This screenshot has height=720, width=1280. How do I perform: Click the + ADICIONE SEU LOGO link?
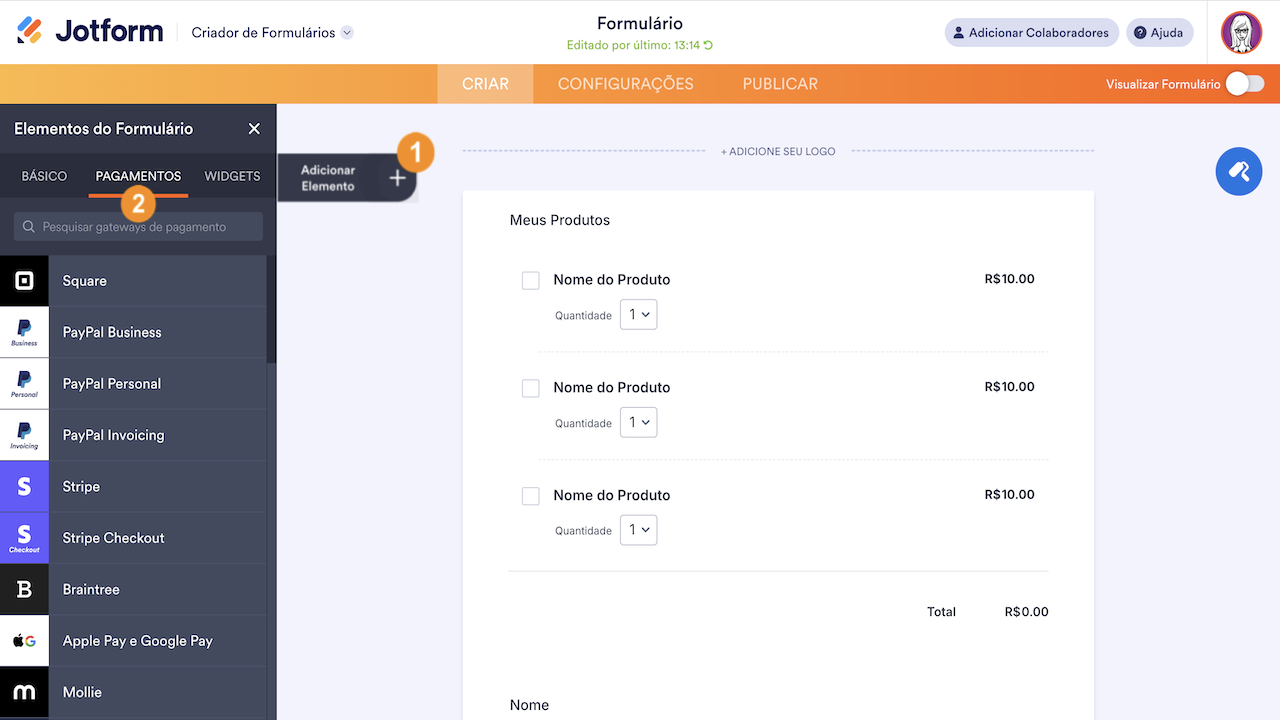778,152
